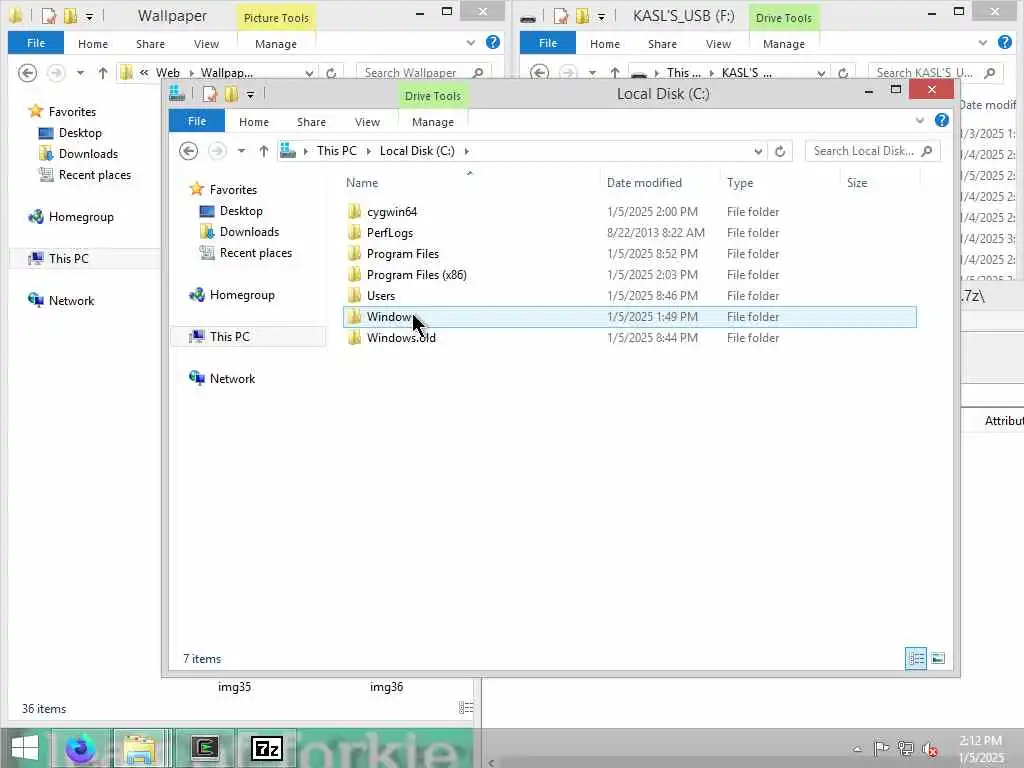Sort by Name column header
1024x768 pixels.
(x=362, y=183)
